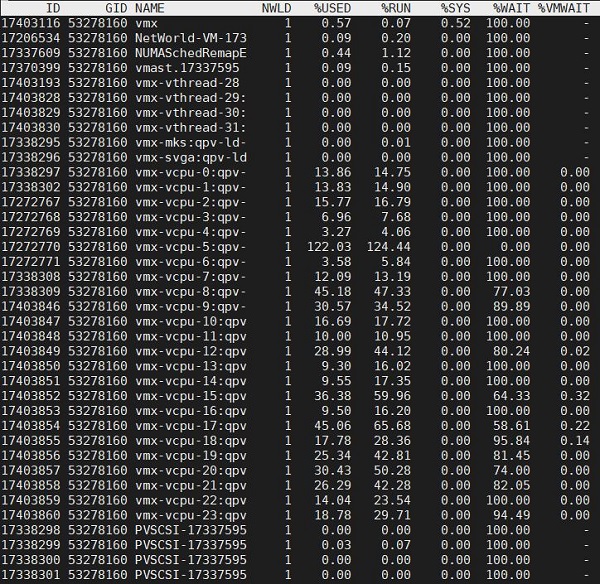
Task: Click %WAIT value 82.05 for vcpu-21
Action: tap(511, 486)
